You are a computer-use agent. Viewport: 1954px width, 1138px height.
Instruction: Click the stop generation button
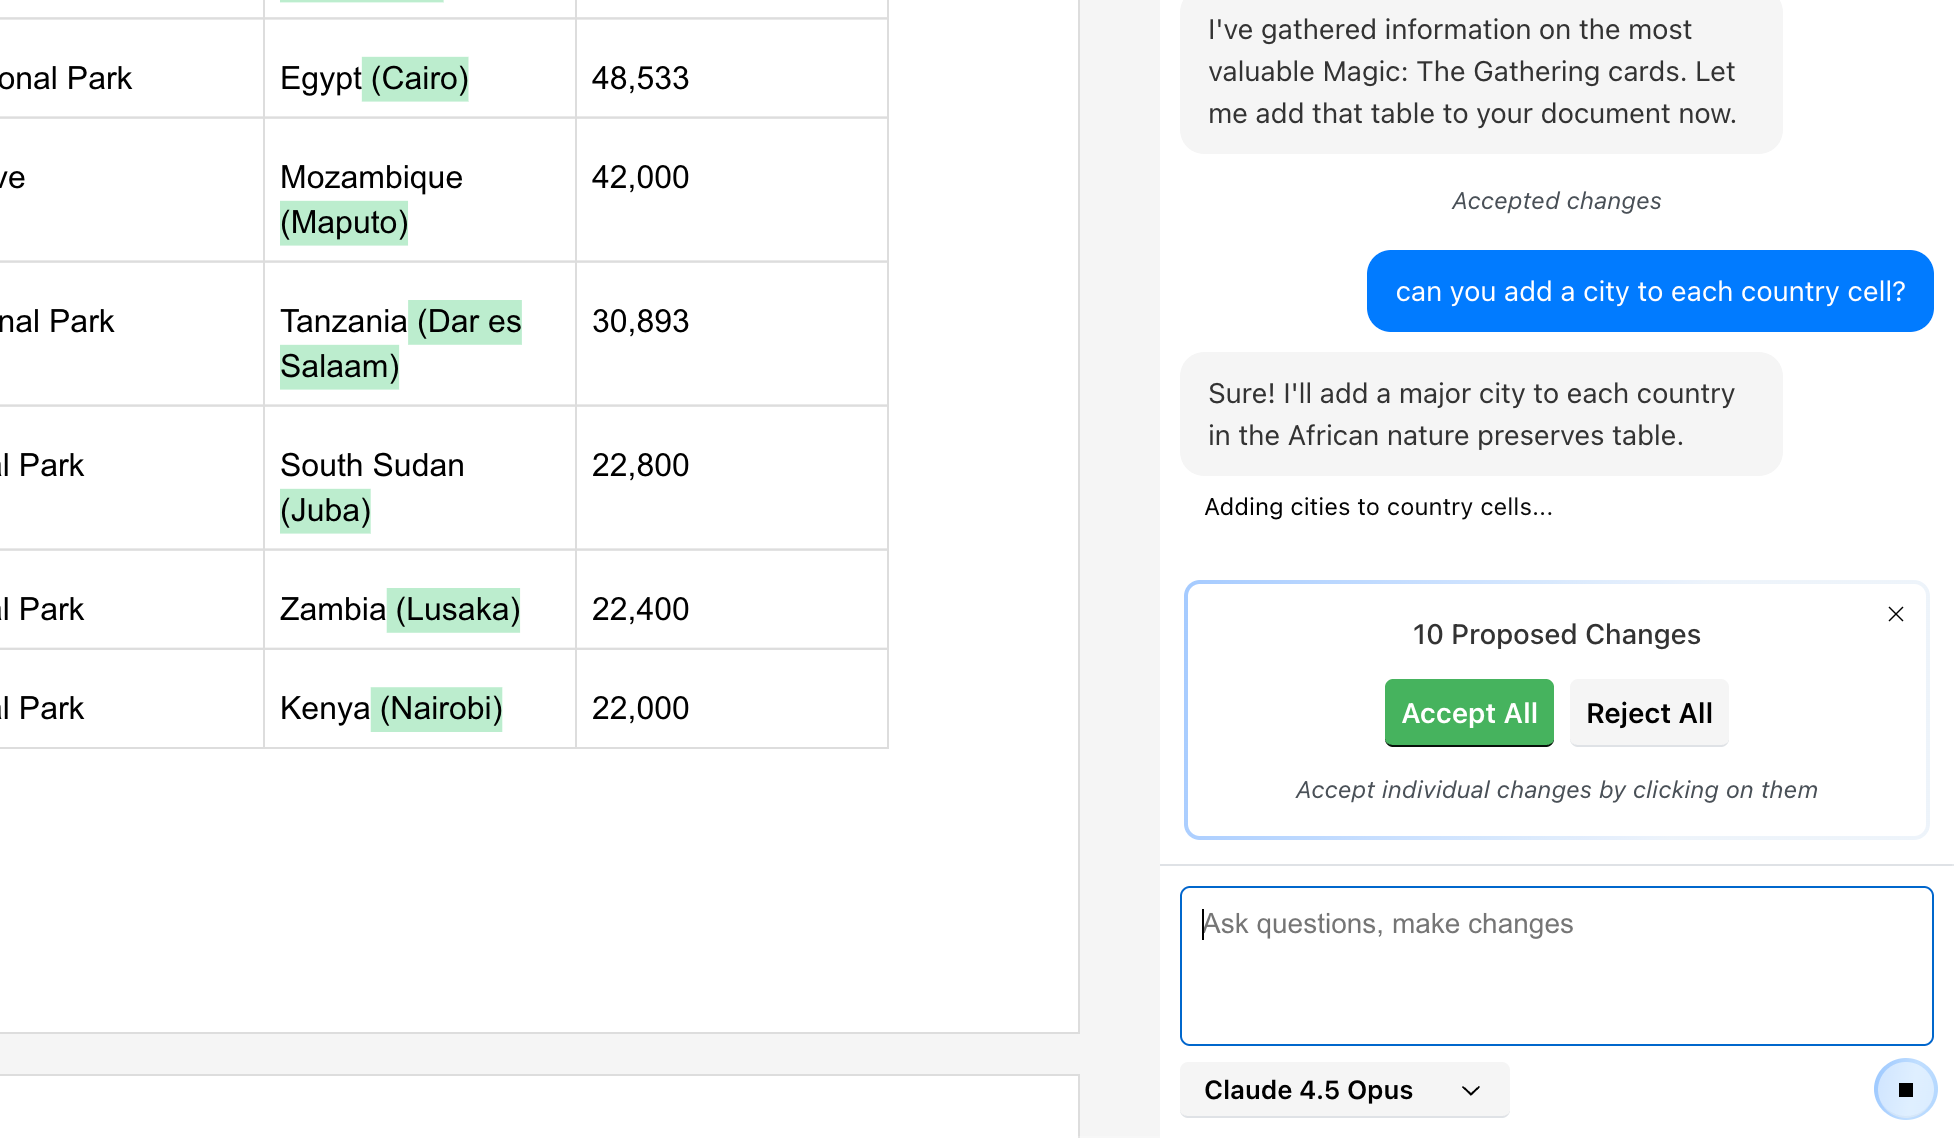[1905, 1090]
